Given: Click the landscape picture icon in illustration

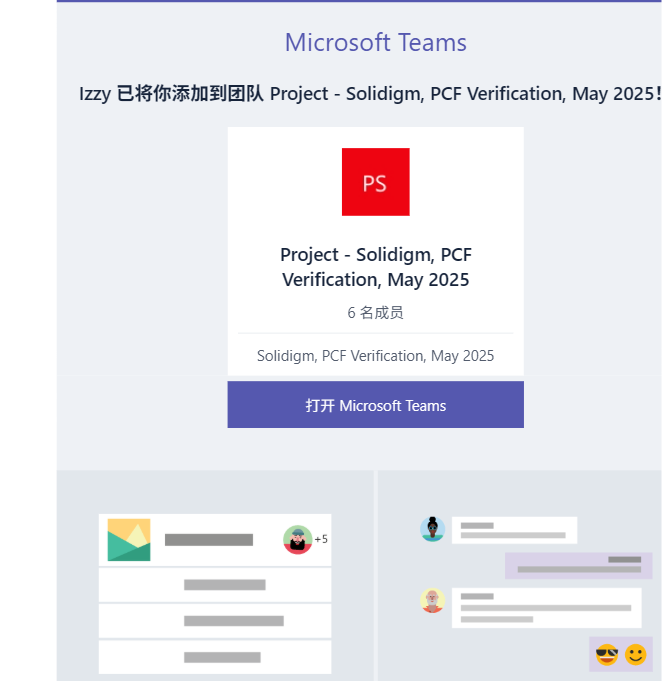Looking at the screenshot, I should 129,539.
